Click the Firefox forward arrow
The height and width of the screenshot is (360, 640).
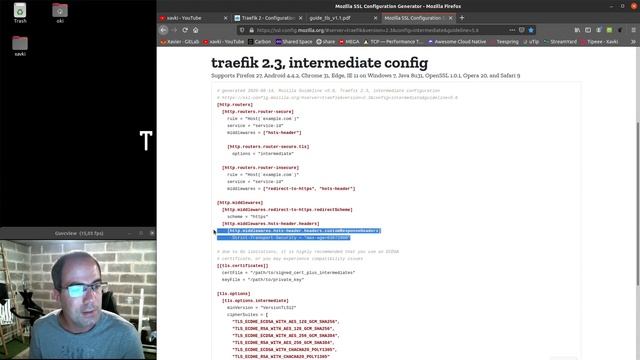point(174,30)
